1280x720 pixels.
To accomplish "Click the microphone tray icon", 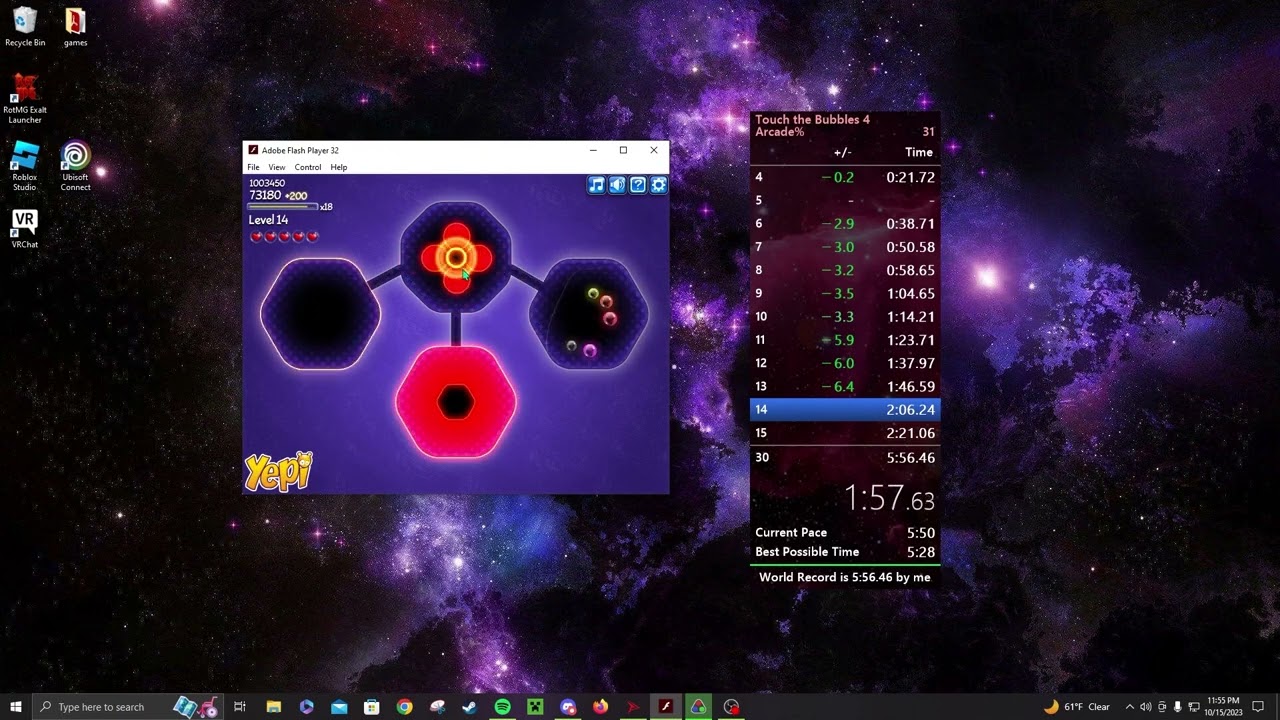I will click(x=1178, y=707).
